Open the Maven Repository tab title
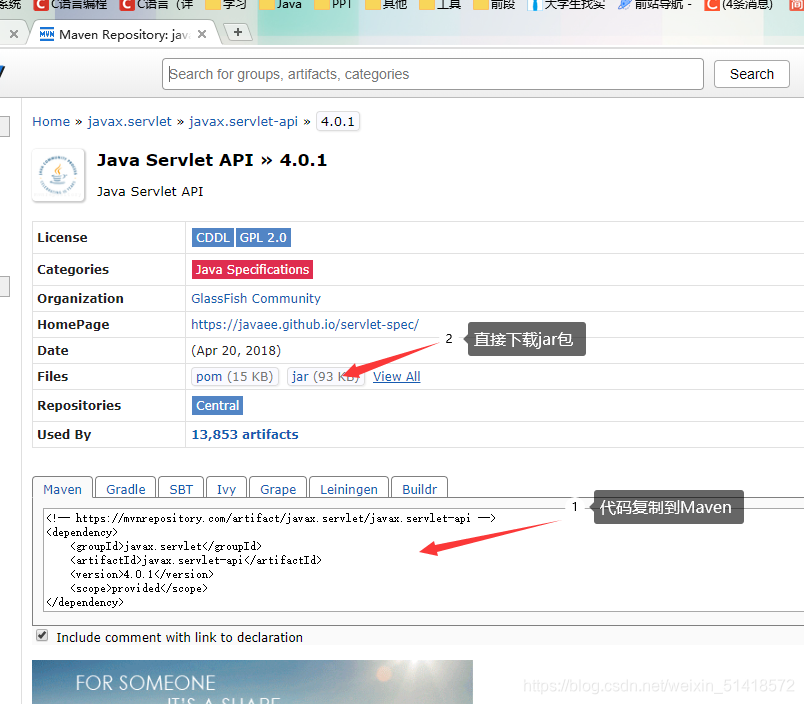 (x=125, y=34)
